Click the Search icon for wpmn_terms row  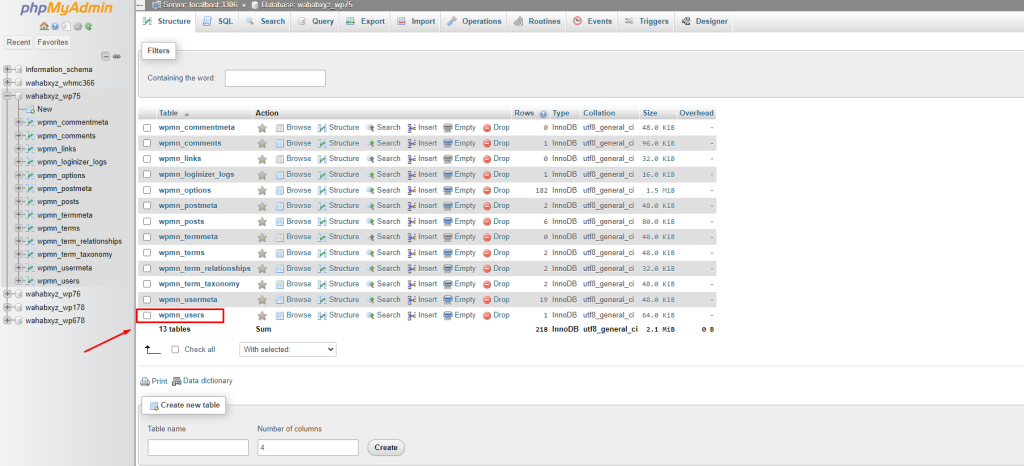(x=370, y=253)
